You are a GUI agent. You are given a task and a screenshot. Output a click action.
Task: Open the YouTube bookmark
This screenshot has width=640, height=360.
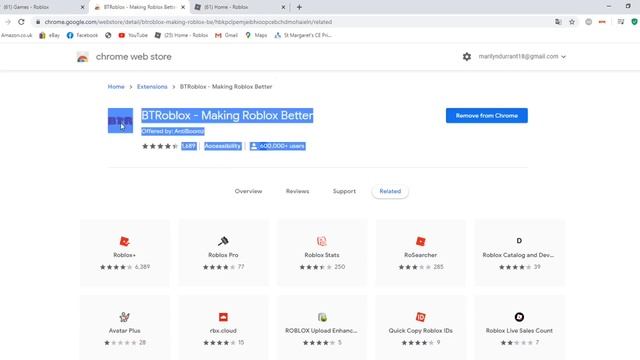pyautogui.click(x=133, y=36)
